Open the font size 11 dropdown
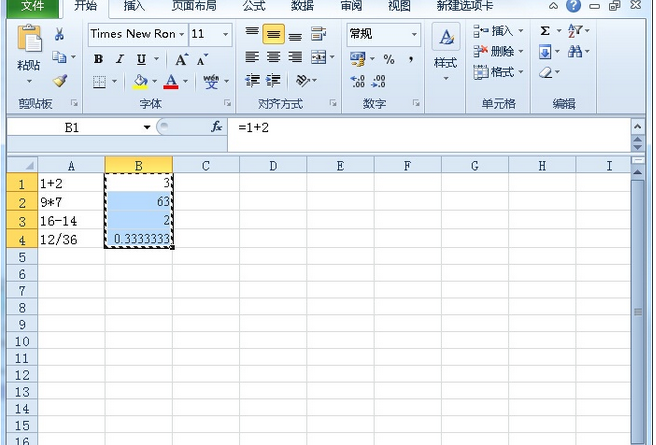 (x=225, y=34)
